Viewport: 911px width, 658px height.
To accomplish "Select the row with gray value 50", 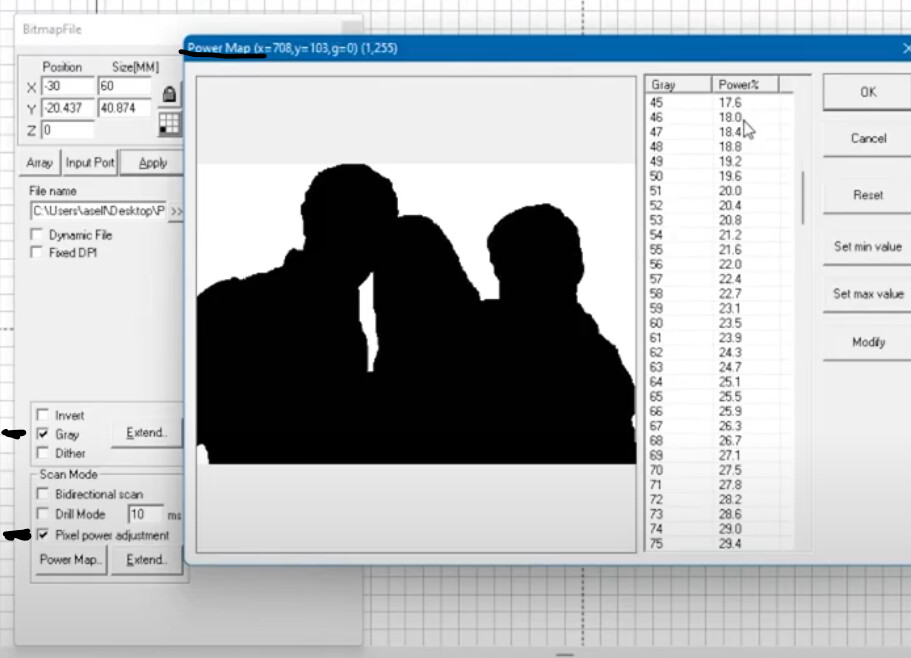I will (x=719, y=176).
